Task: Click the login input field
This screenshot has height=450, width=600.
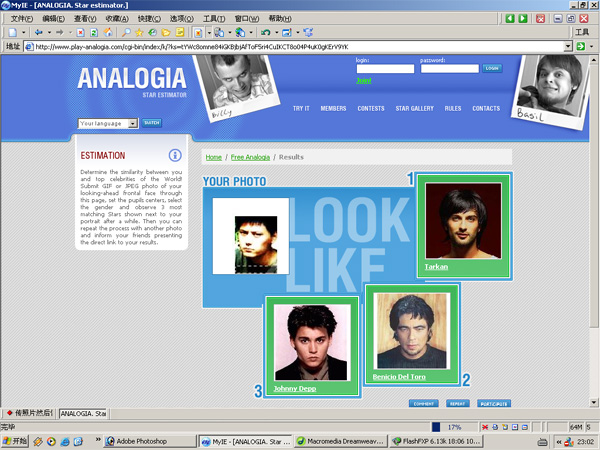Action: click(x=385, y=68)
